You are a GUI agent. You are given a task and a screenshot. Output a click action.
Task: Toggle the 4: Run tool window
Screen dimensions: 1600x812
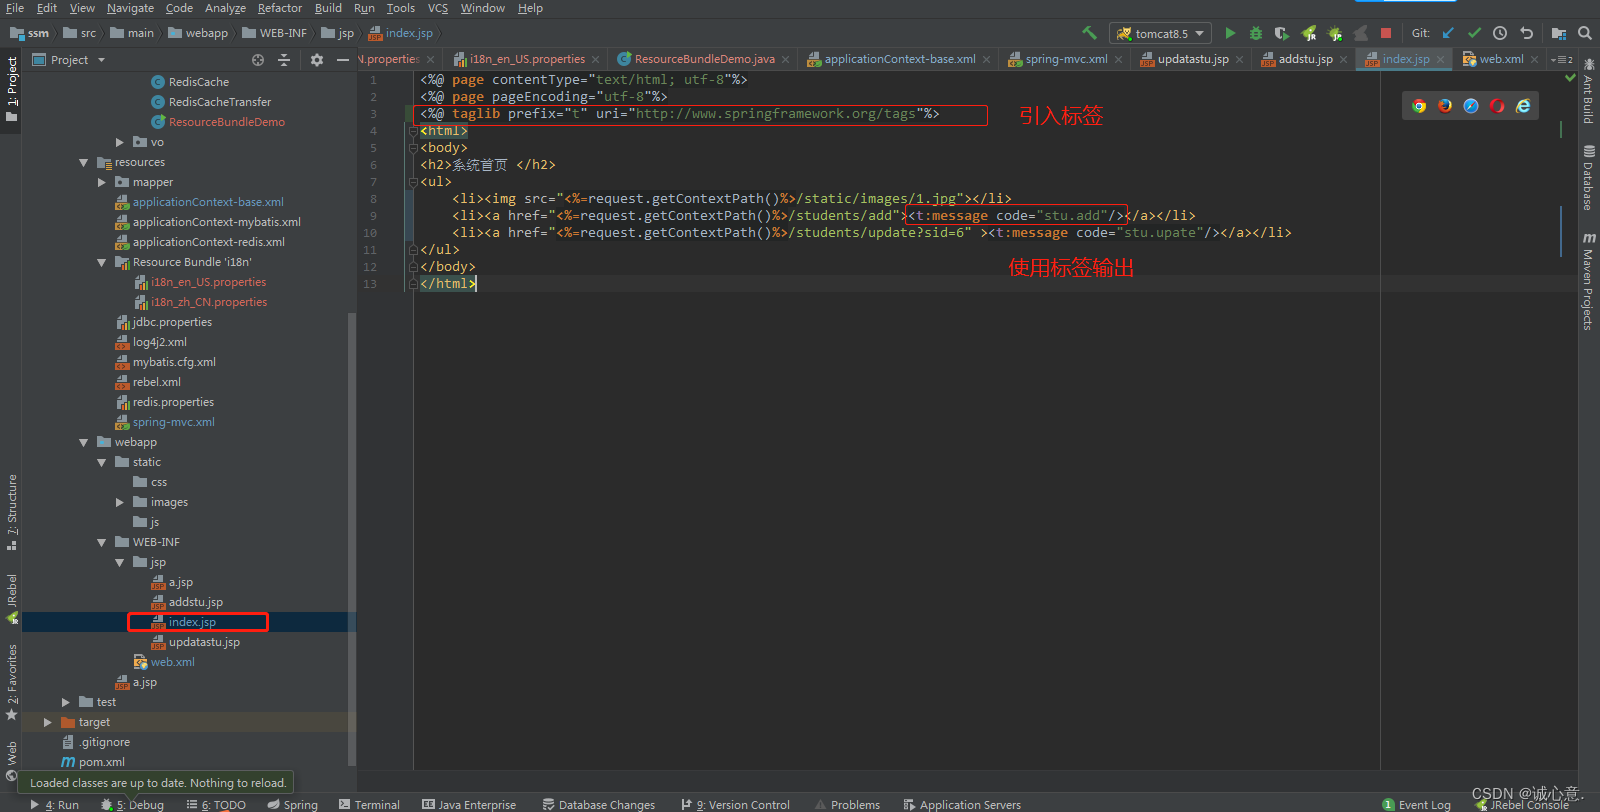(54, 804)
